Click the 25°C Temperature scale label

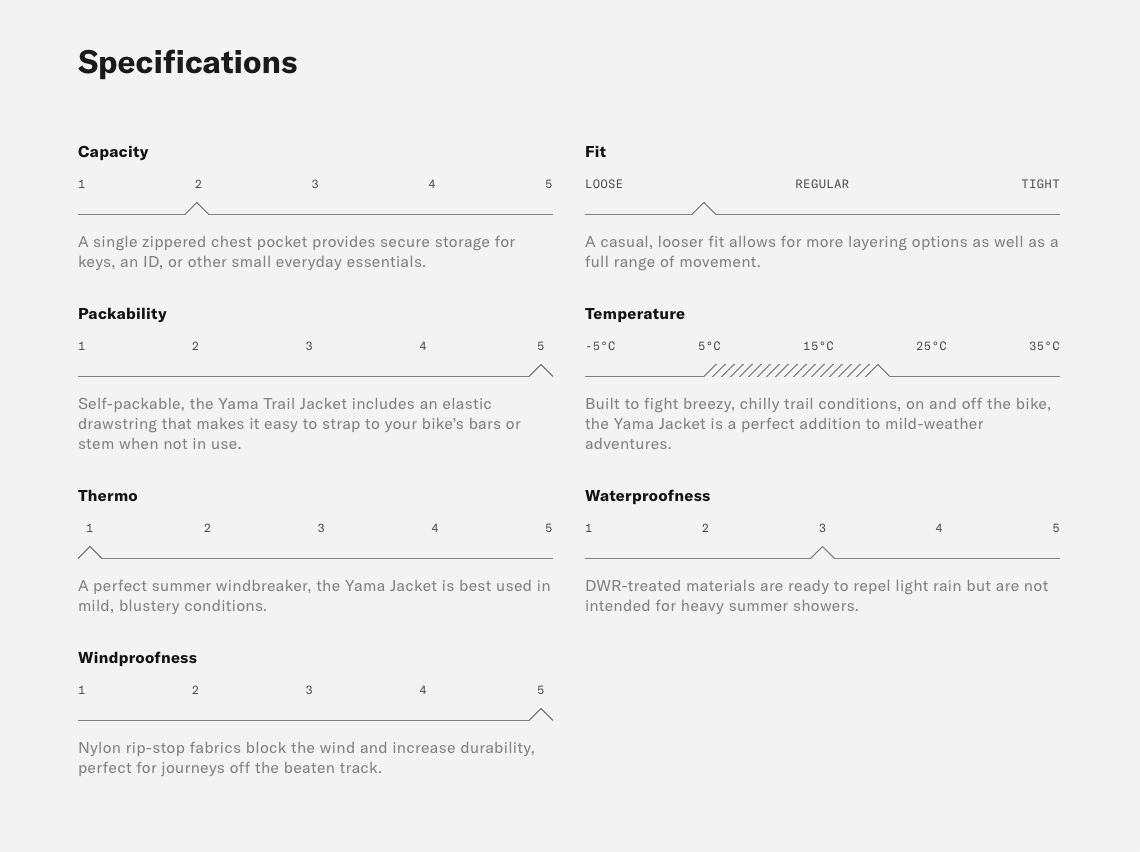click(931, 346)
